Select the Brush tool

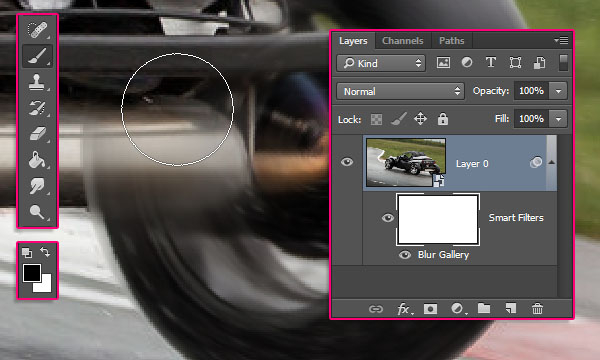(38, 56)
